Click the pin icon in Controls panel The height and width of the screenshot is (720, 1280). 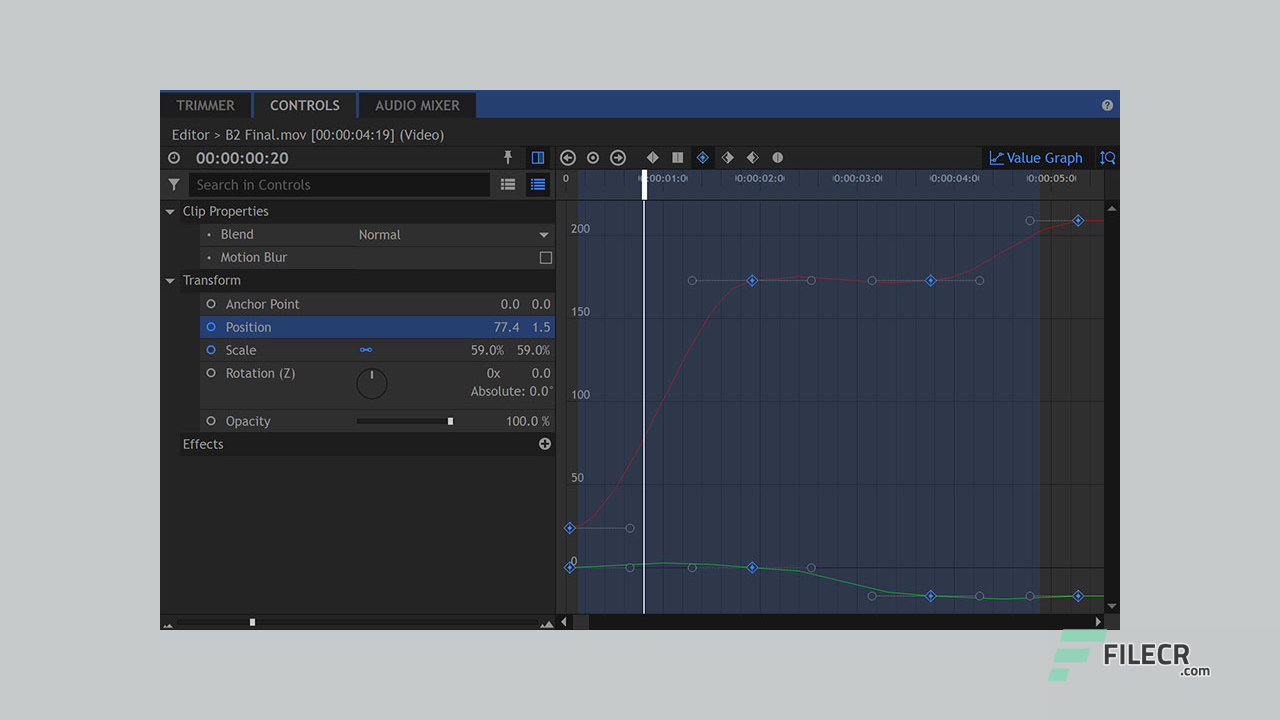coord(508,158)
